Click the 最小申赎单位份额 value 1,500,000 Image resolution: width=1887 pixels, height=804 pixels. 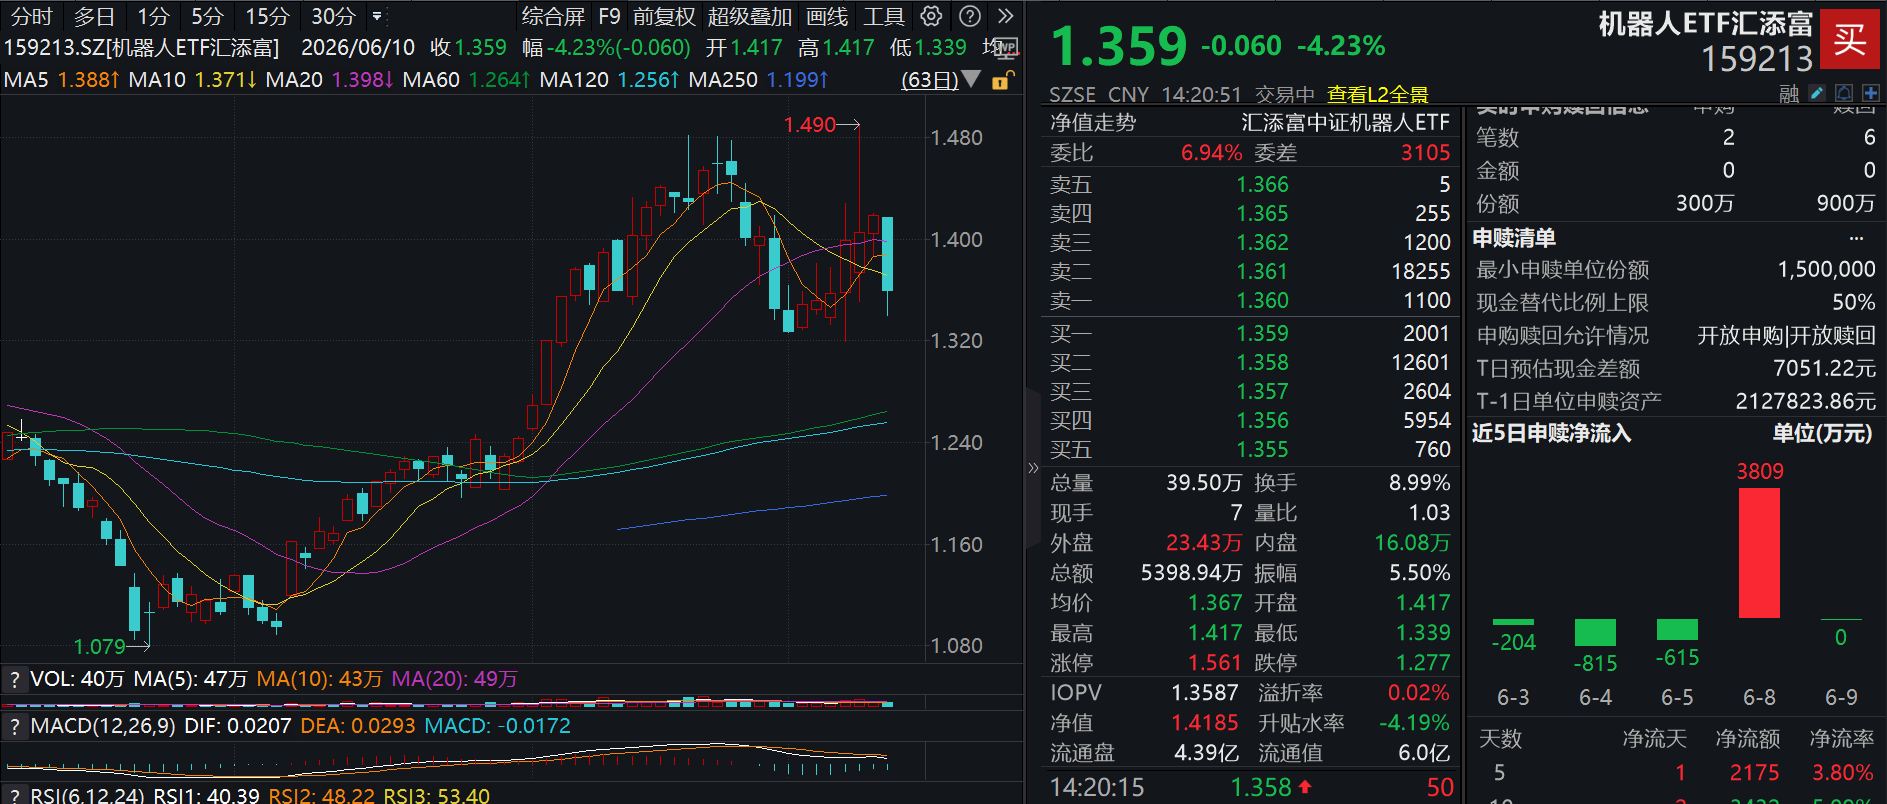(x=1826, y=270)
